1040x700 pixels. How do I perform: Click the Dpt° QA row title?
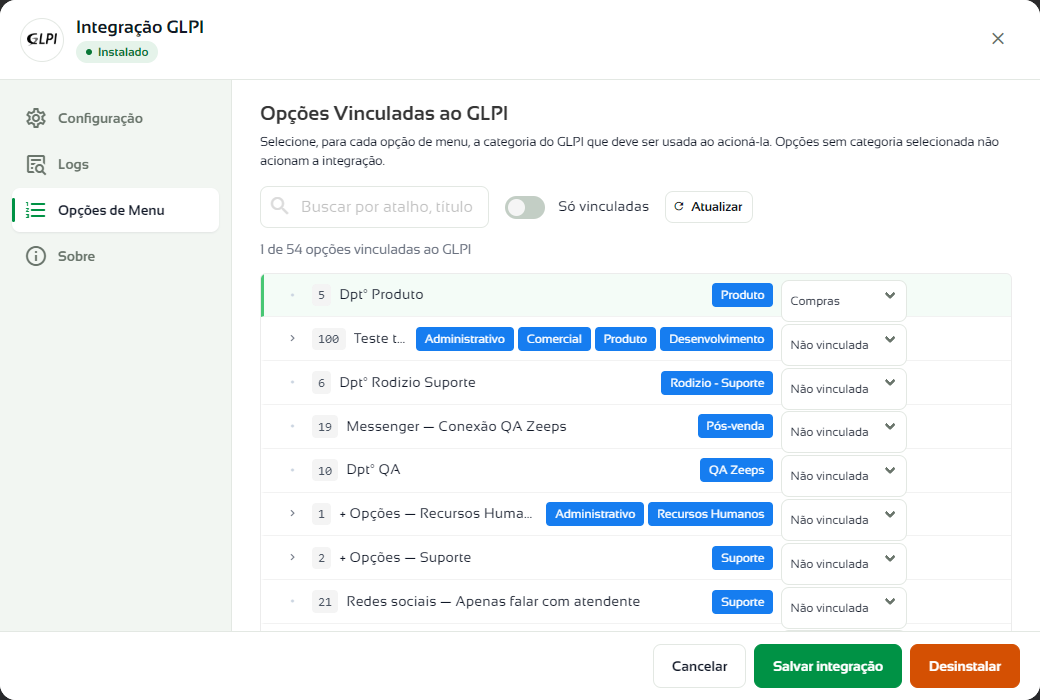[373, 470]
